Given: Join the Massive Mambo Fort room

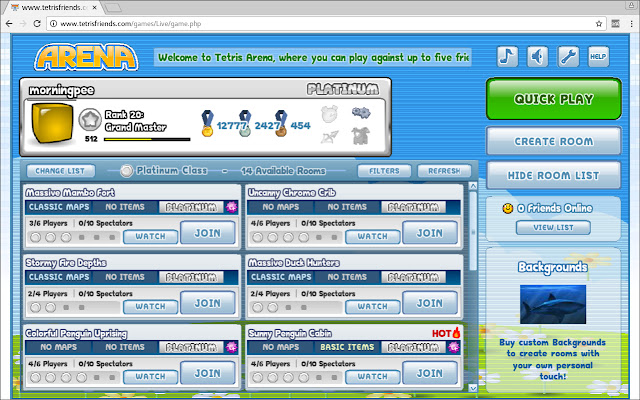Looking at the screenshot, I should pyautogui.click(x=208, y=233).
